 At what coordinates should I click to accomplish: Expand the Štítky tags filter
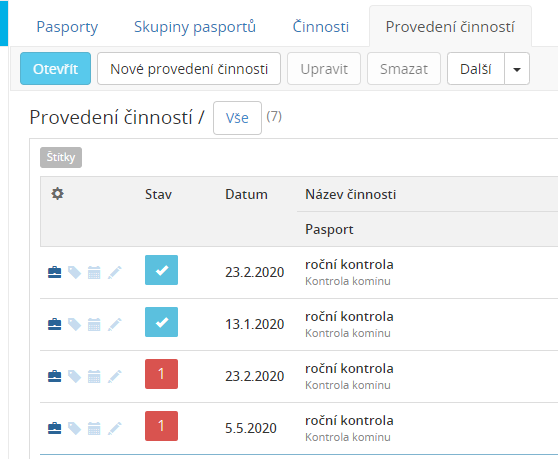click(x=61, y=157)
